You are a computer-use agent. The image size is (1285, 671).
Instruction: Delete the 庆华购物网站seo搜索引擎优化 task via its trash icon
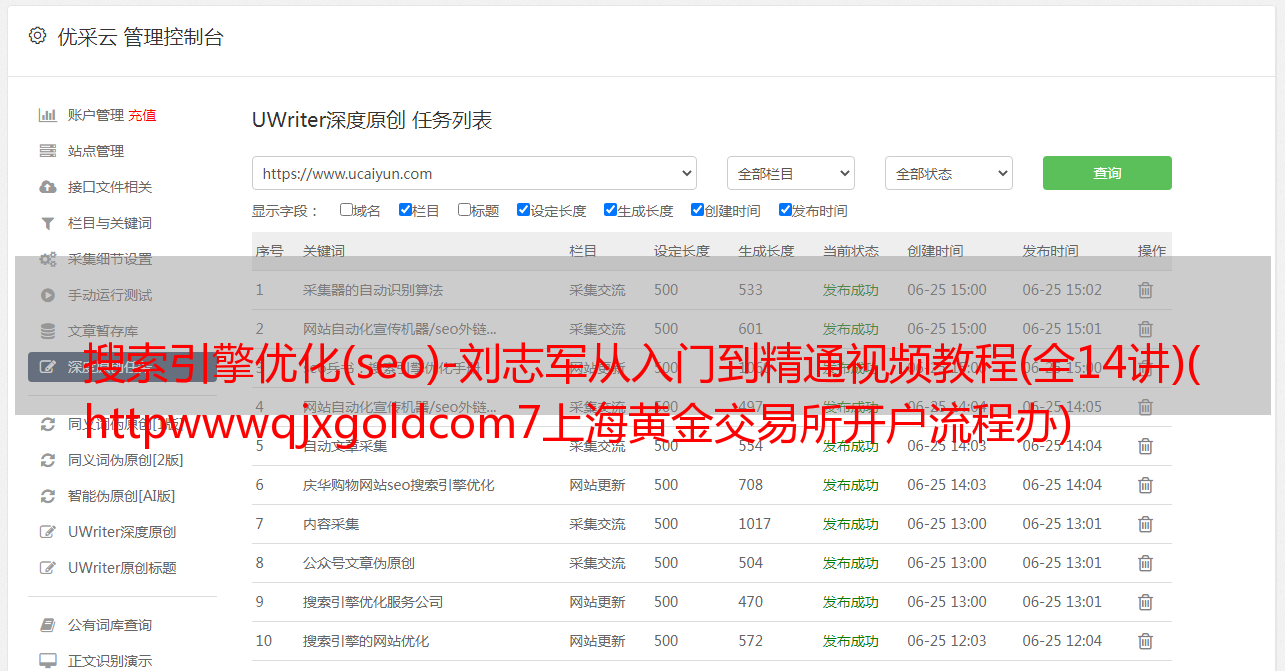(x=1145, y=485)
